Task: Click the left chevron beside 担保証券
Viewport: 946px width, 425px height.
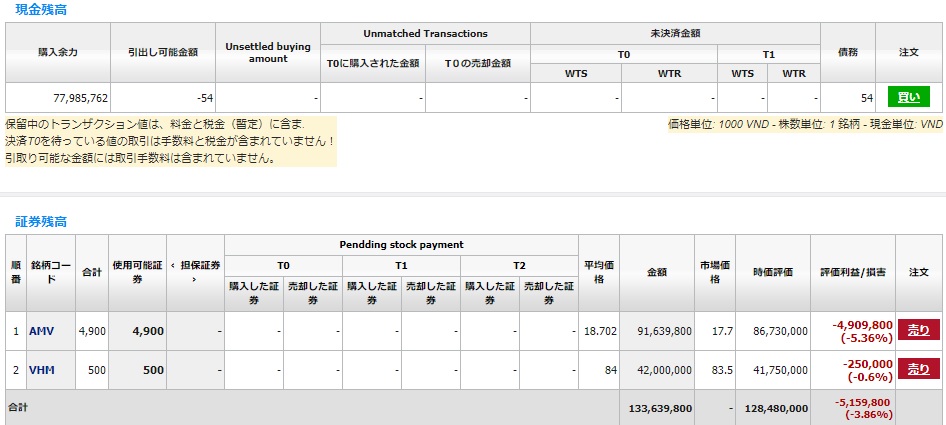Action: [172, 264]
